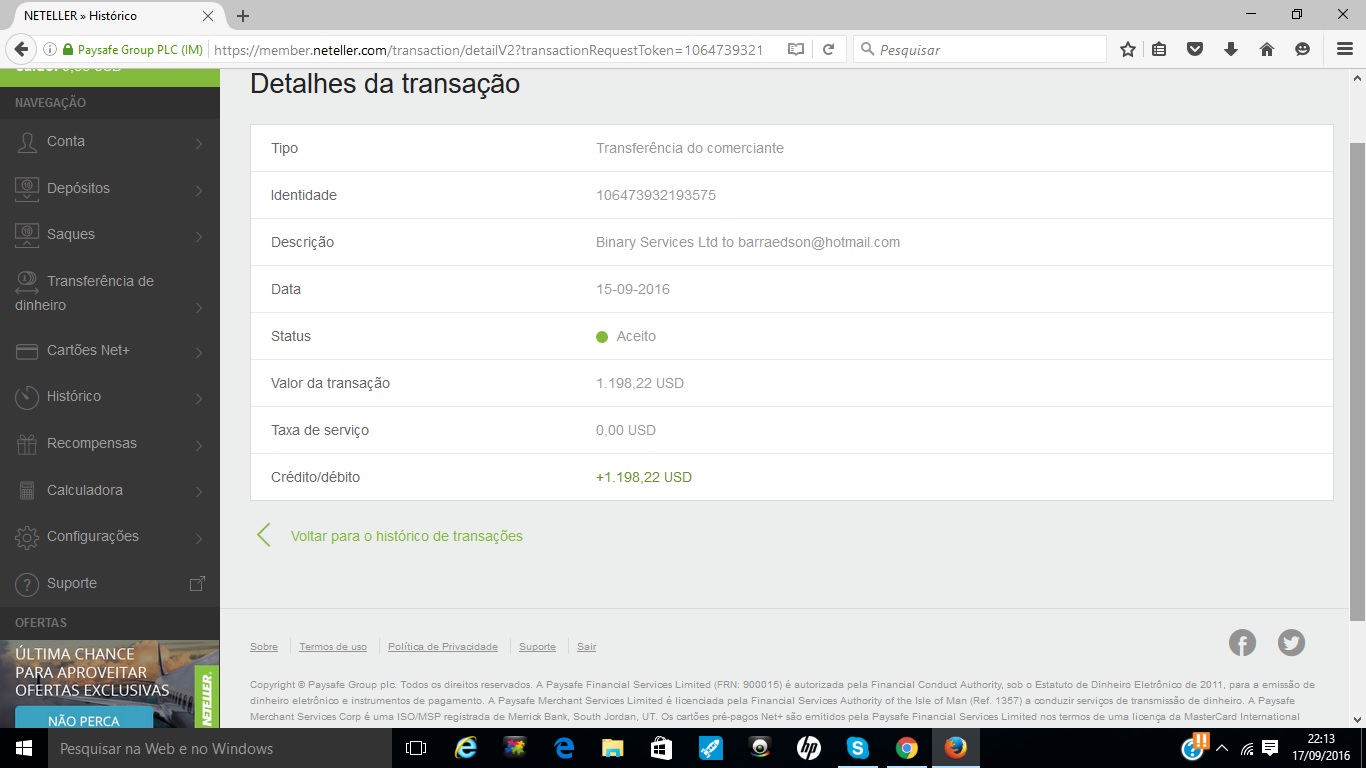The width and height of the screenshot is (1366, 768).
Task: Open the downloads arrow icon
Action: (1231, 49)
